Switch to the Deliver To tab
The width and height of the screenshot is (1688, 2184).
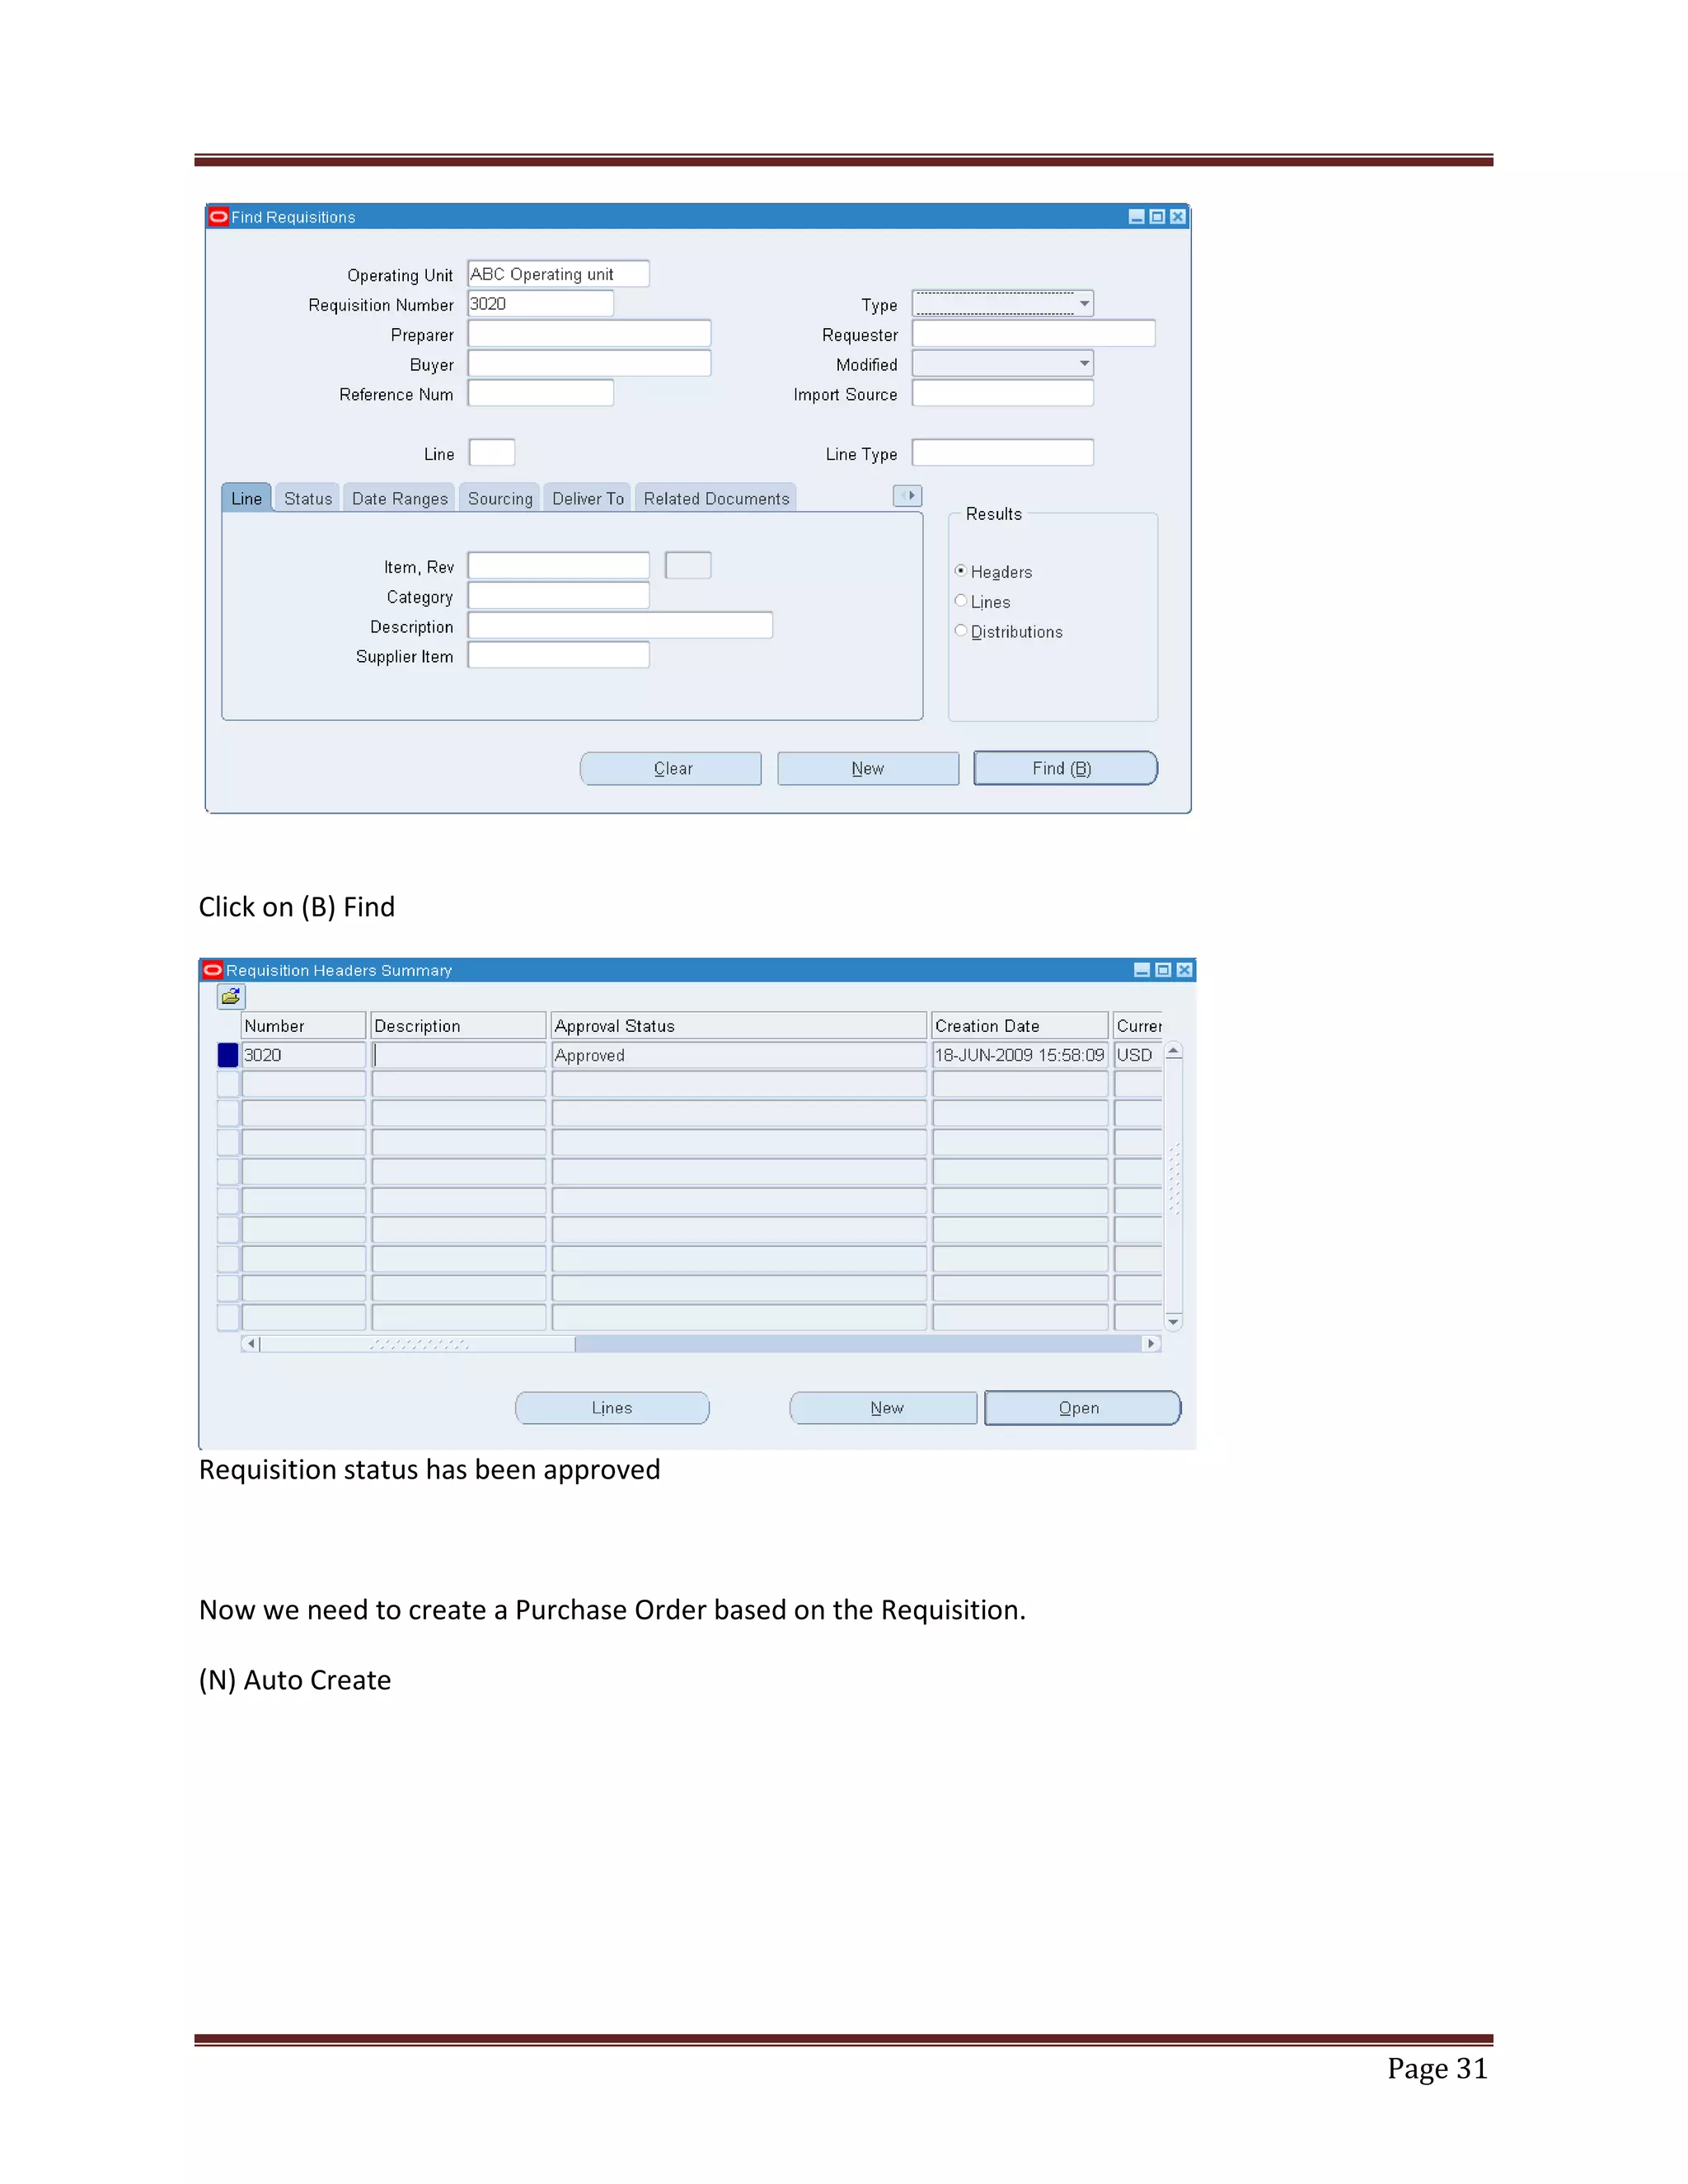tap(588, 498)
